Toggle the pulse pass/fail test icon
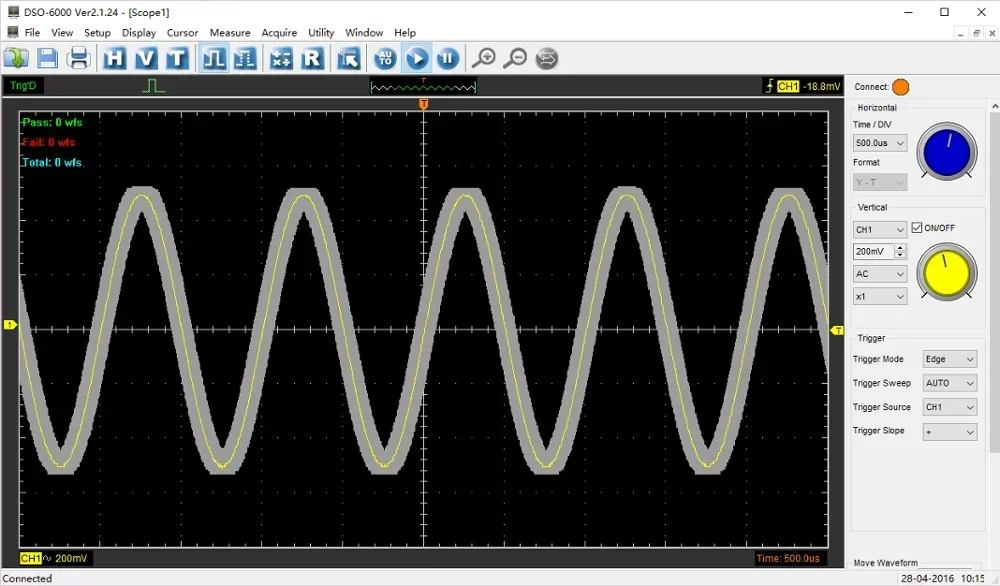 (211, 58)
